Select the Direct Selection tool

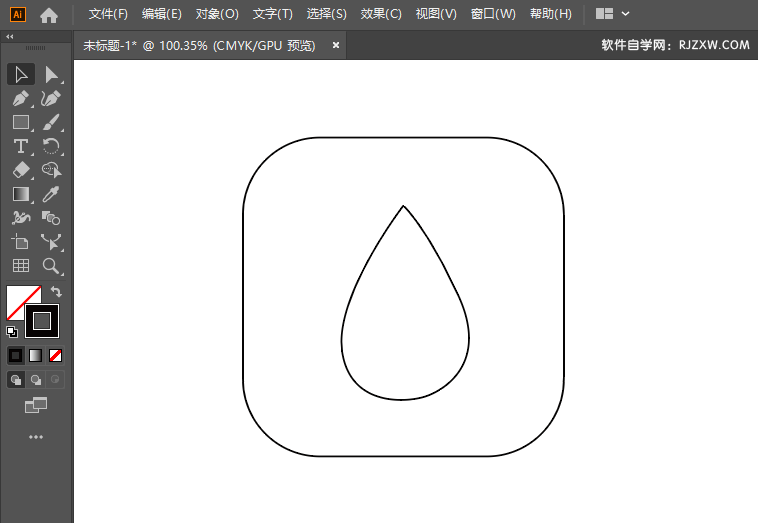click(51, 74)
